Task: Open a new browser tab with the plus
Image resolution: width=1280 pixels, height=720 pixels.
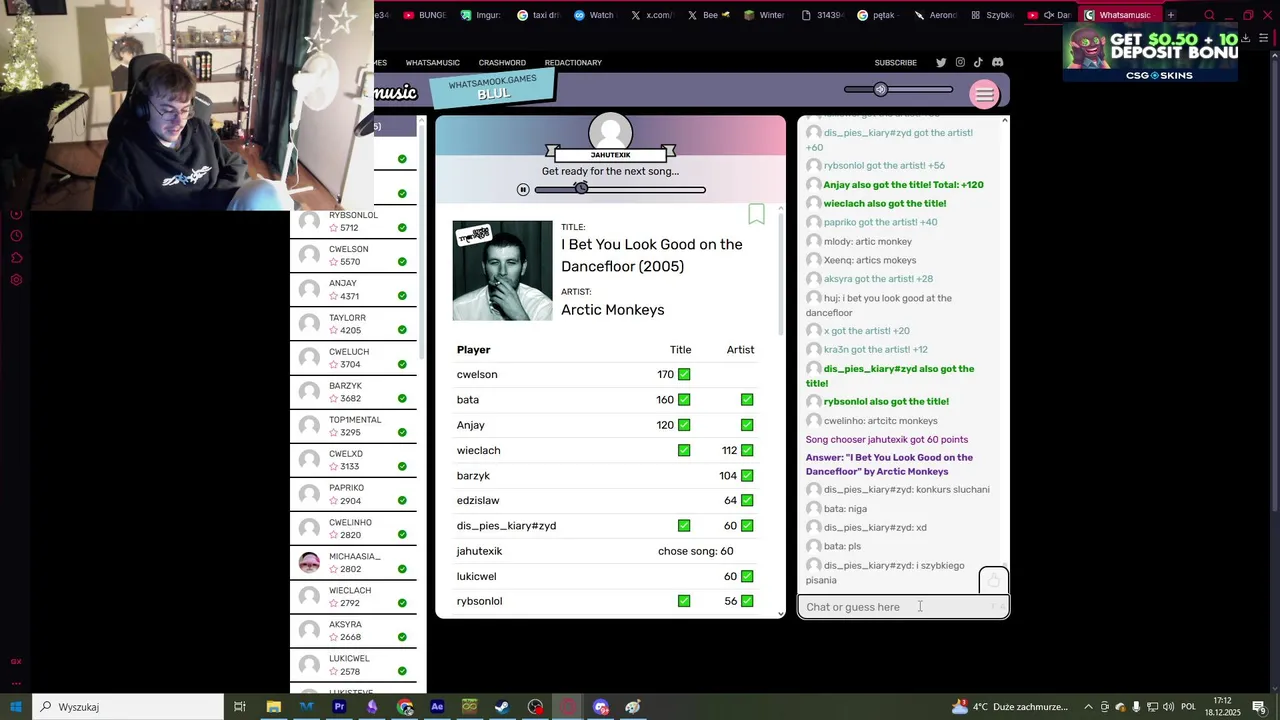Action: [x=1171, y=15]
